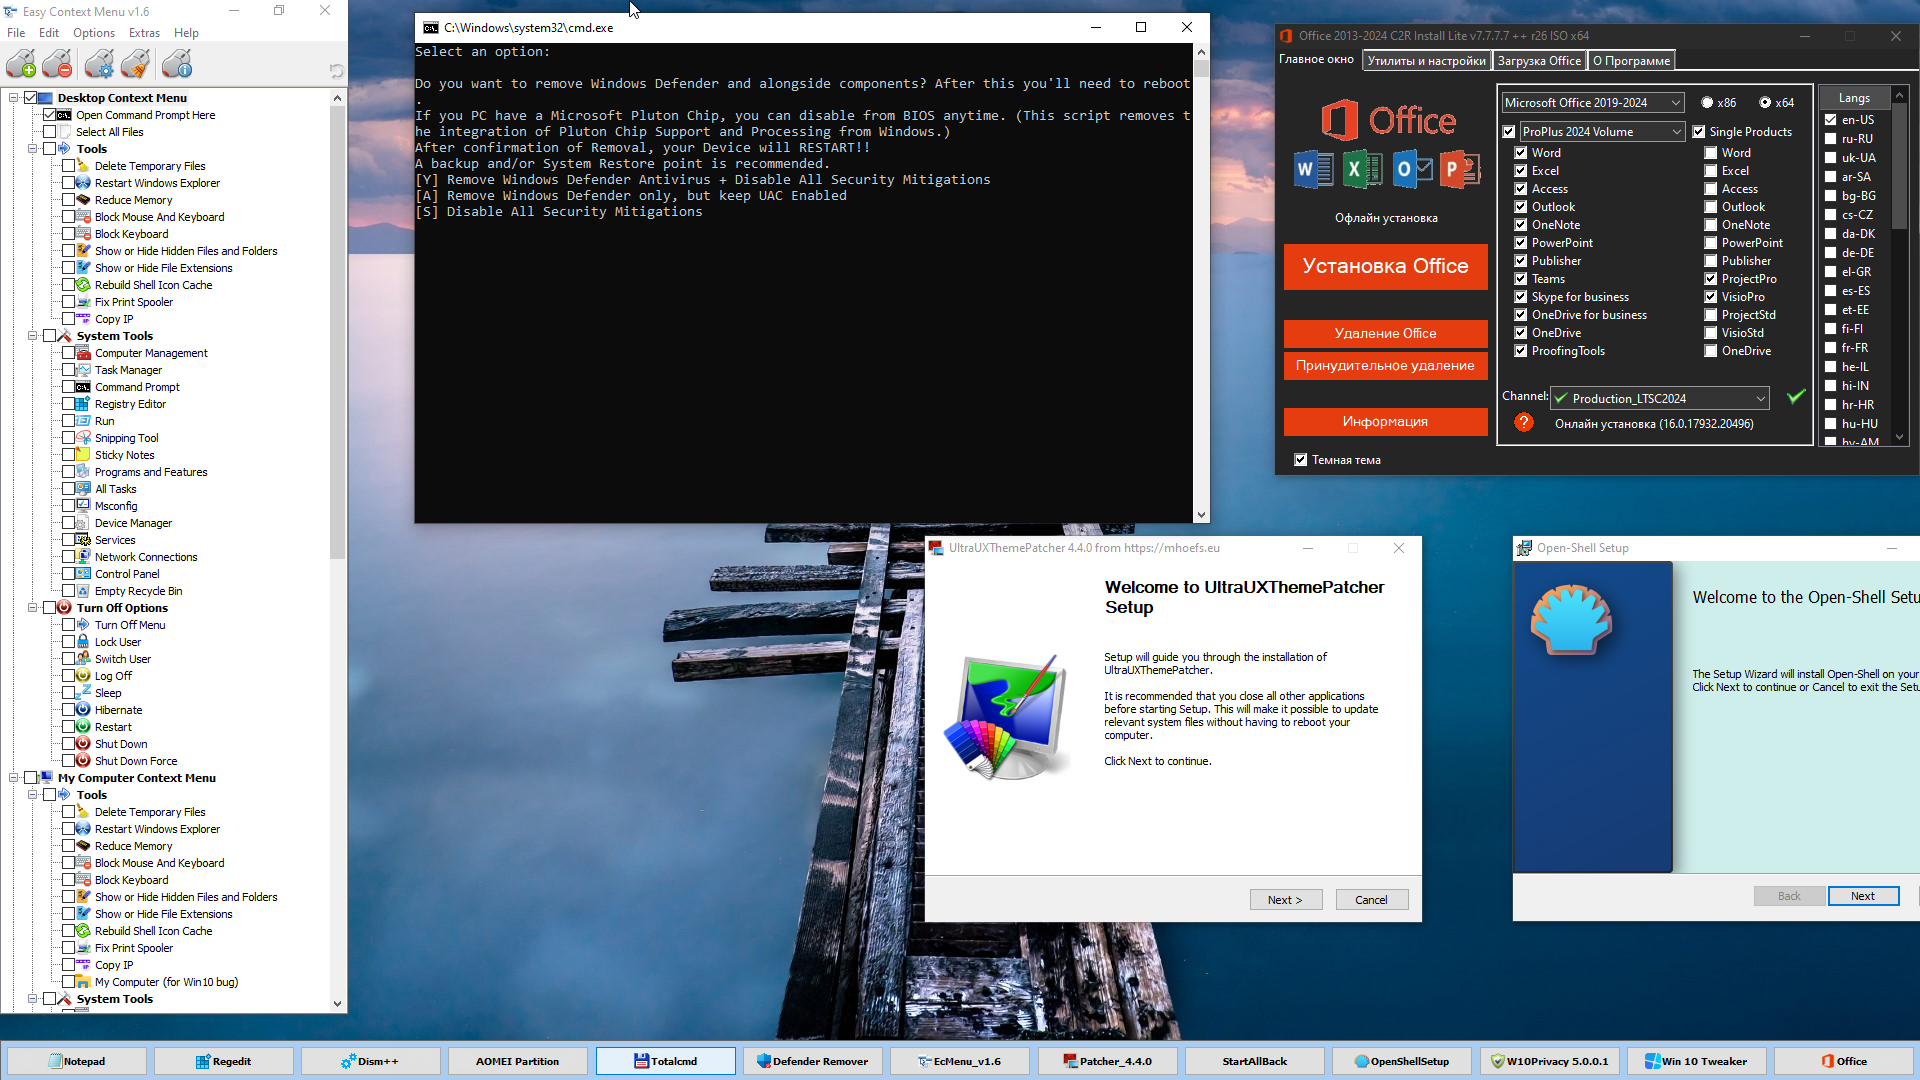Click the Удаление Office button
Screen dimensions: 1920x1080
(1385, 333)
